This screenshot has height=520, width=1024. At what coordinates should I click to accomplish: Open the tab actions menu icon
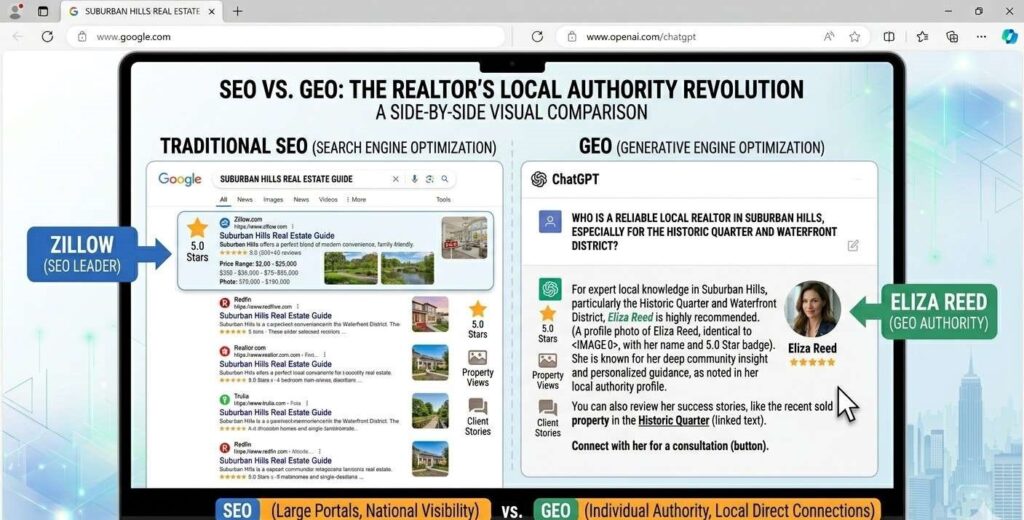tap(43, 11)
